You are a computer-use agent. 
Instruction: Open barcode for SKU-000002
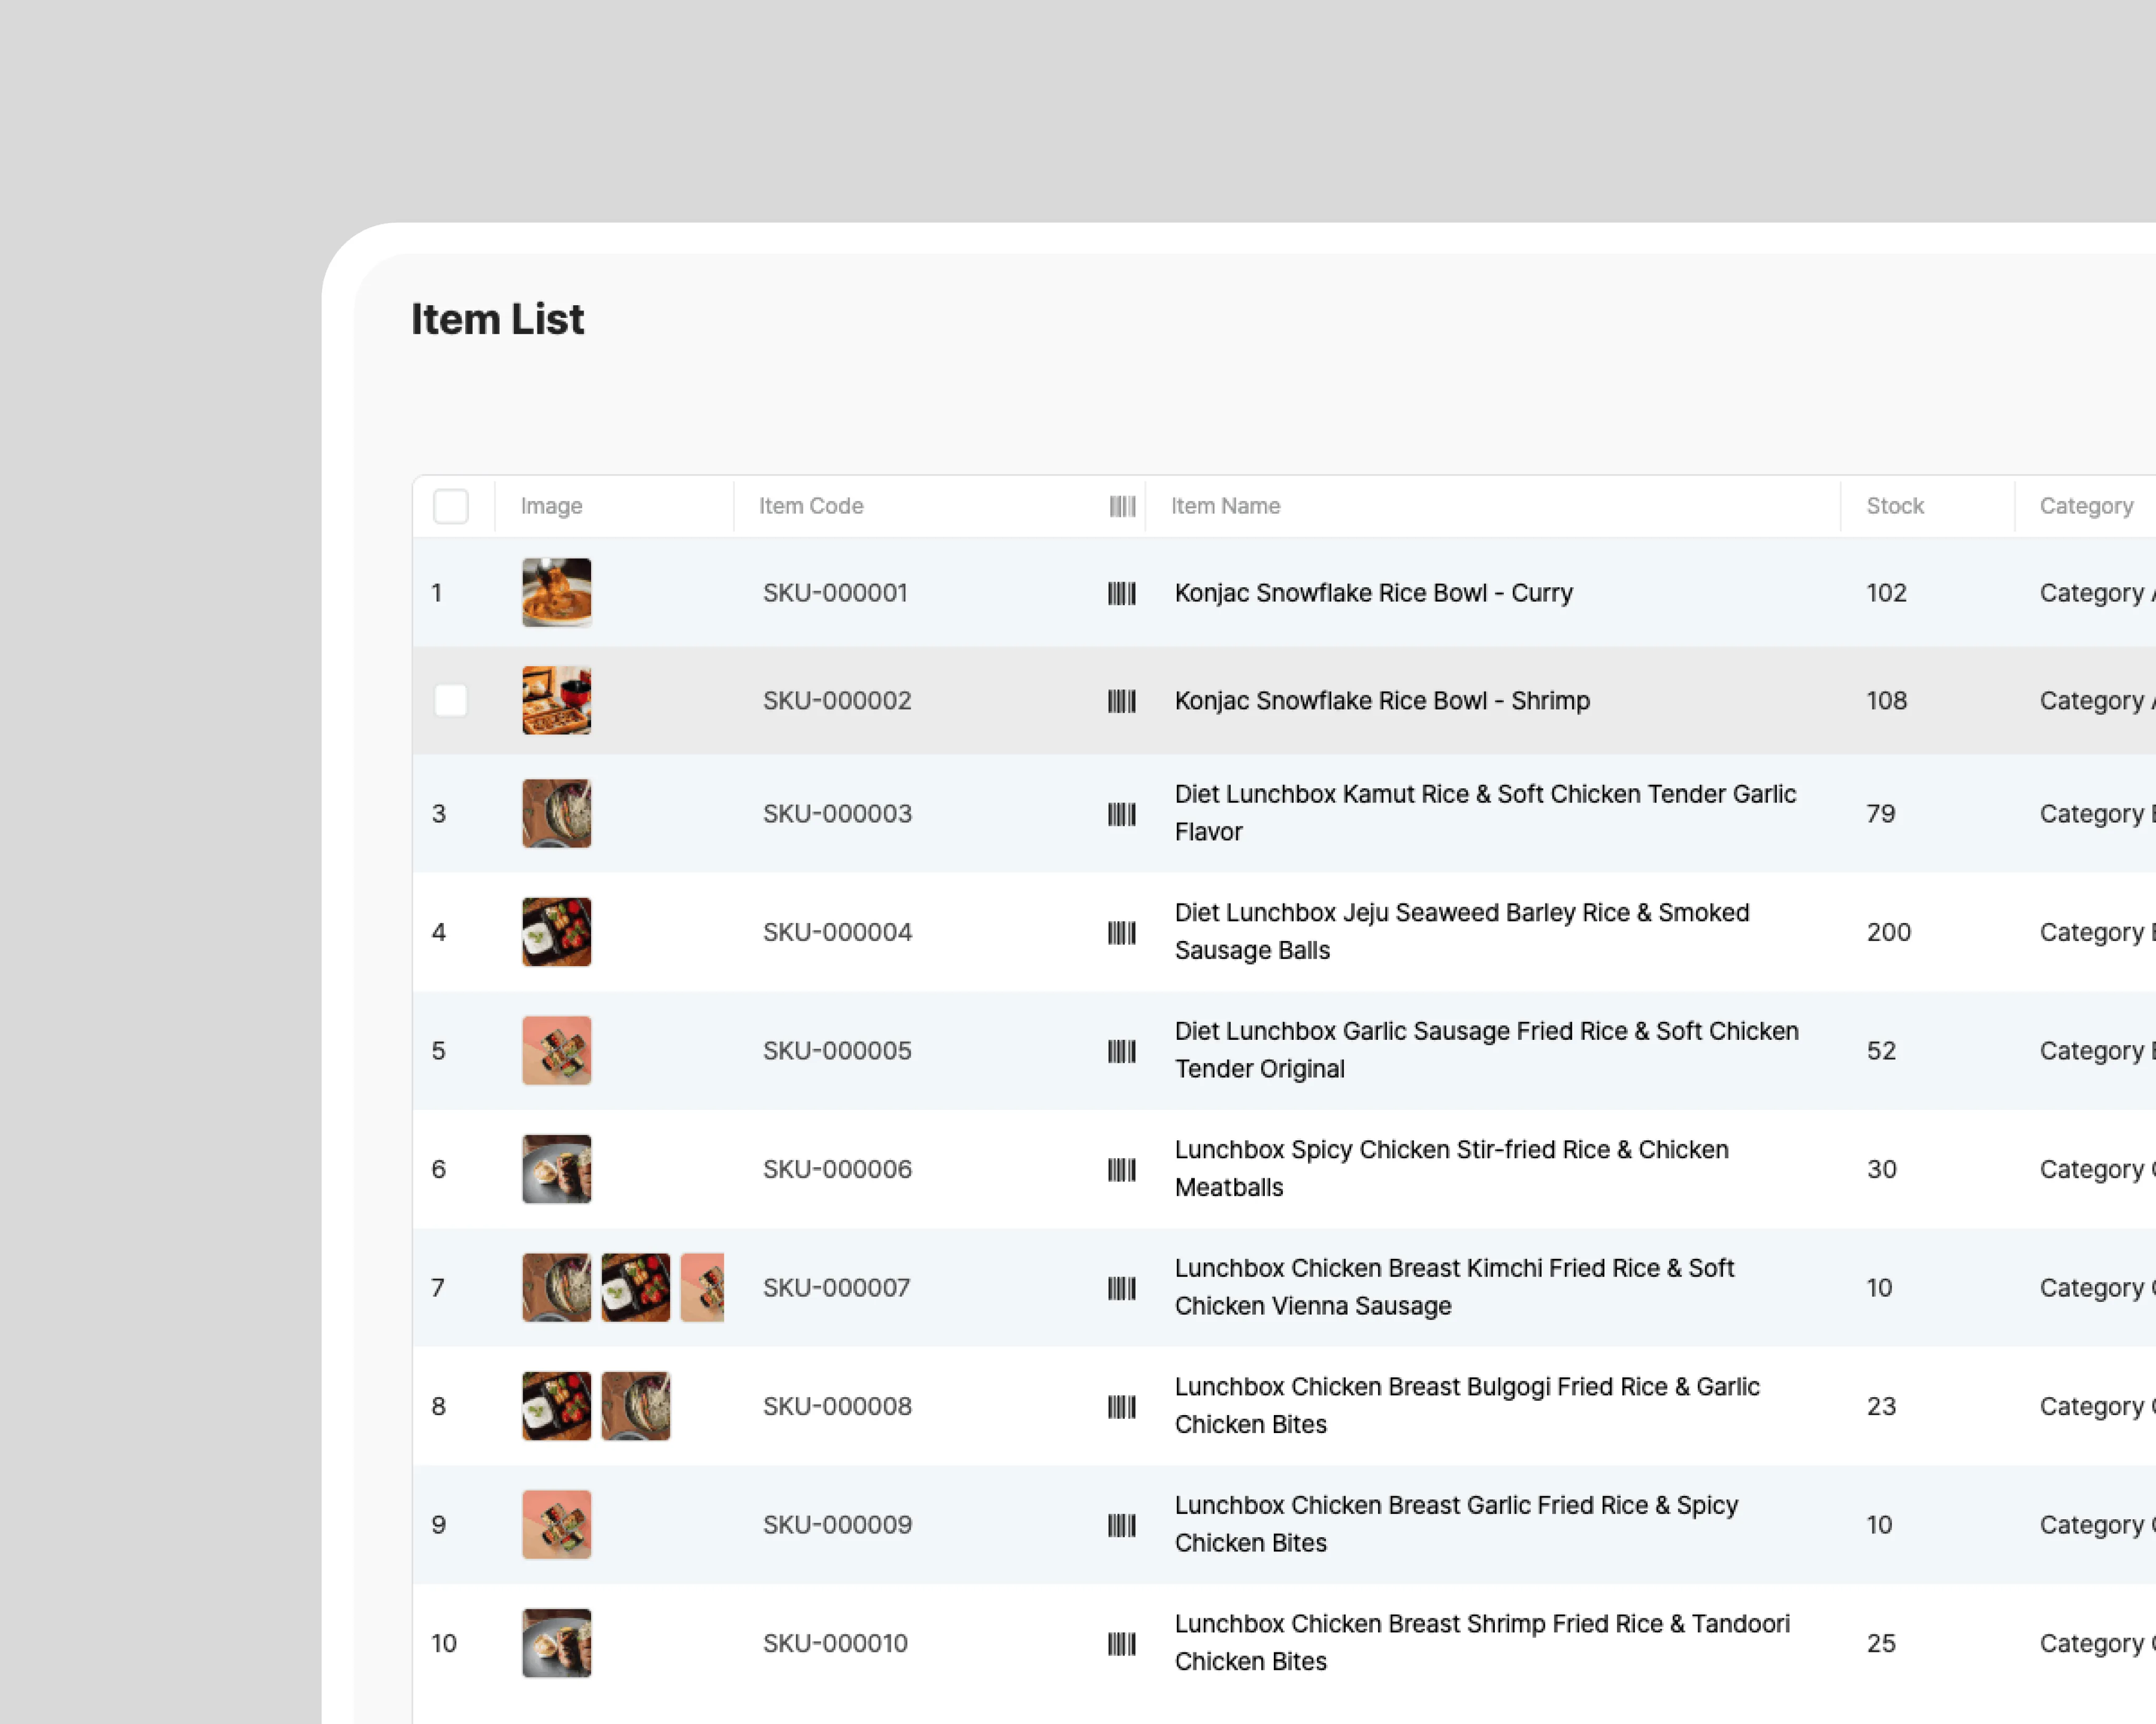[1122, 701]
